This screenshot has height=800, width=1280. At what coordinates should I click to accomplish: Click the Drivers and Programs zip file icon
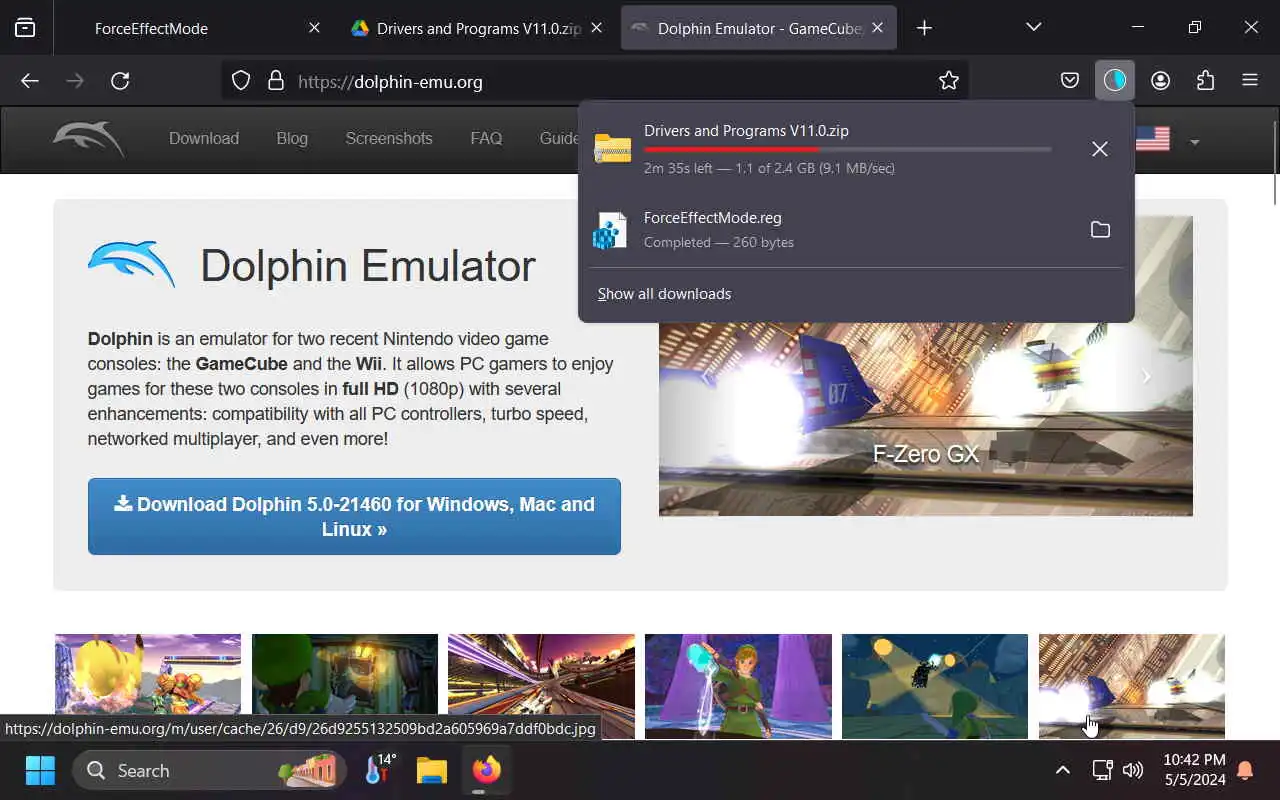click(612, 148)
